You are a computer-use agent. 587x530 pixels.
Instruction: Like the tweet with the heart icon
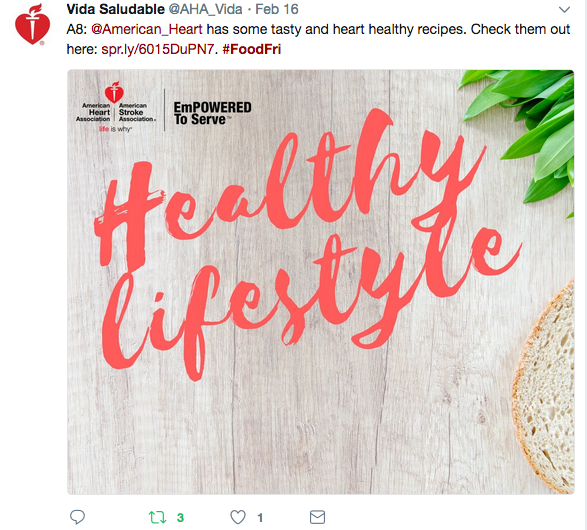[238, 517]
